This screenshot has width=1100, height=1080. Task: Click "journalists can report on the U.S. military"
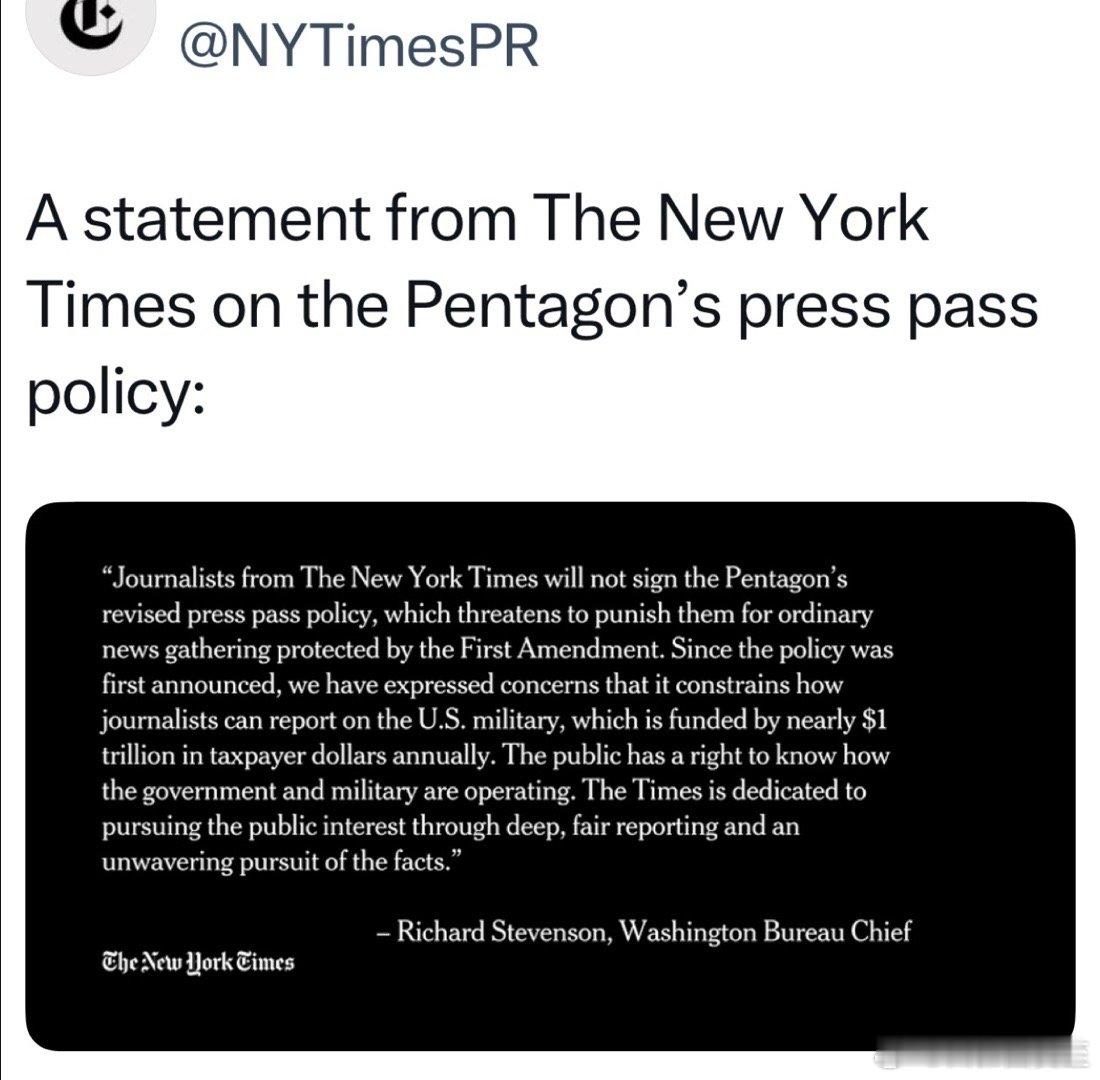coord(330,720)
